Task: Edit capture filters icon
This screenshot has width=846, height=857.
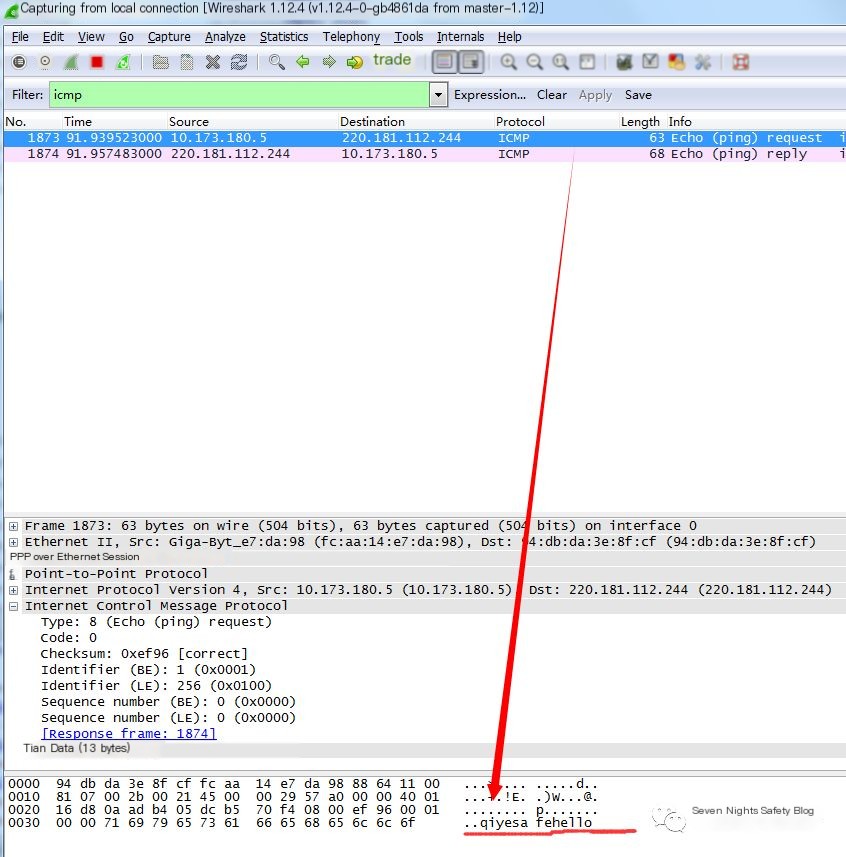Action: [624, 62]
